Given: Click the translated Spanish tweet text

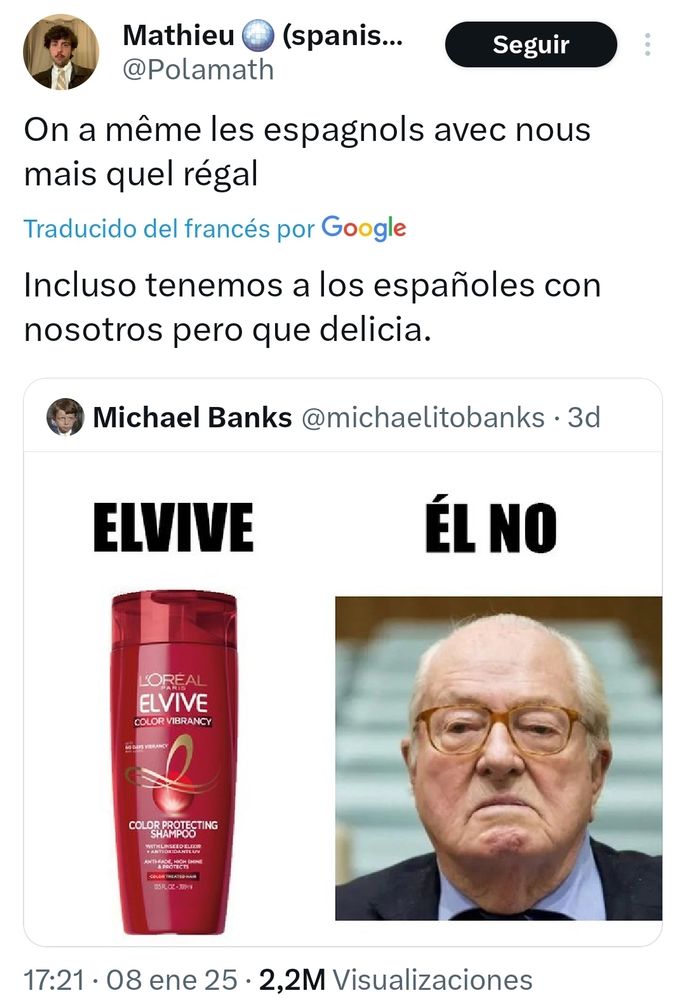Looking at the screenshot, I should click(x=312, y=307).
